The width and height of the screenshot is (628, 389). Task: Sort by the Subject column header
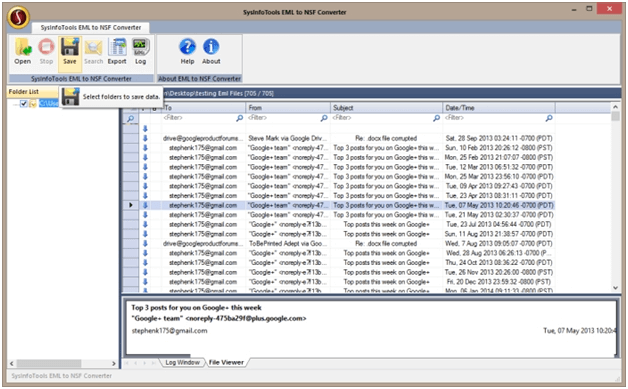[x=386, y=108]
